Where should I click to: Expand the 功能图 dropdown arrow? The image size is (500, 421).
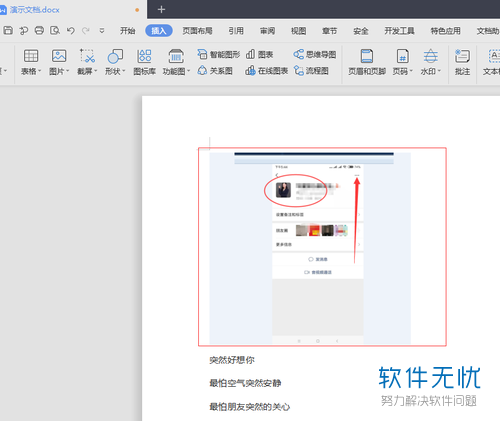188,71
